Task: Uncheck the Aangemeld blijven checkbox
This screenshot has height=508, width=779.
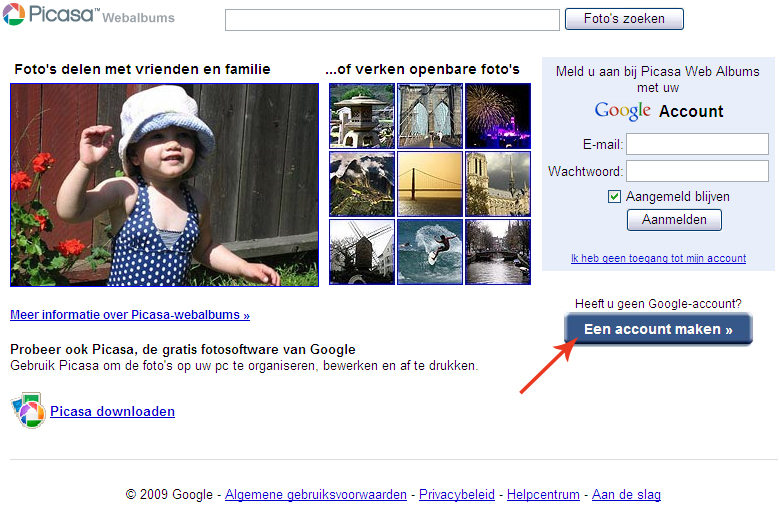Action: 615,197
